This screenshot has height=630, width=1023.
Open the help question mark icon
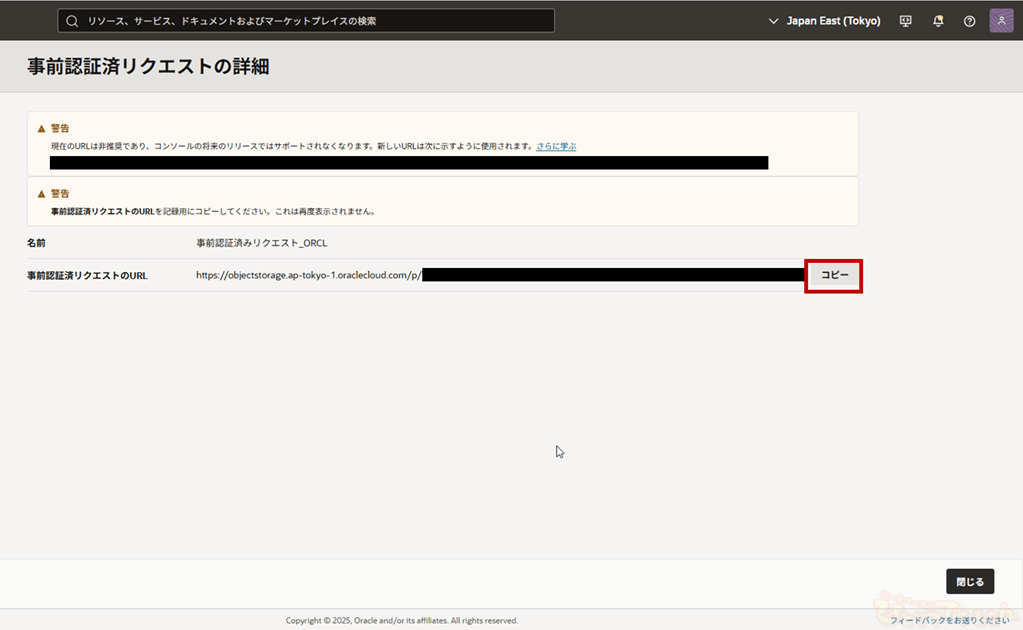tap(969, 21)
